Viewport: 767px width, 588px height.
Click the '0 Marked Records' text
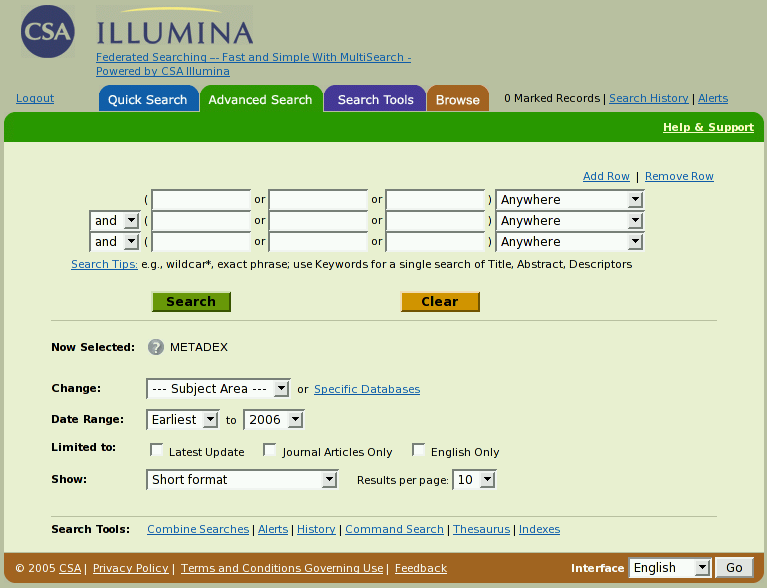point(552,98)
